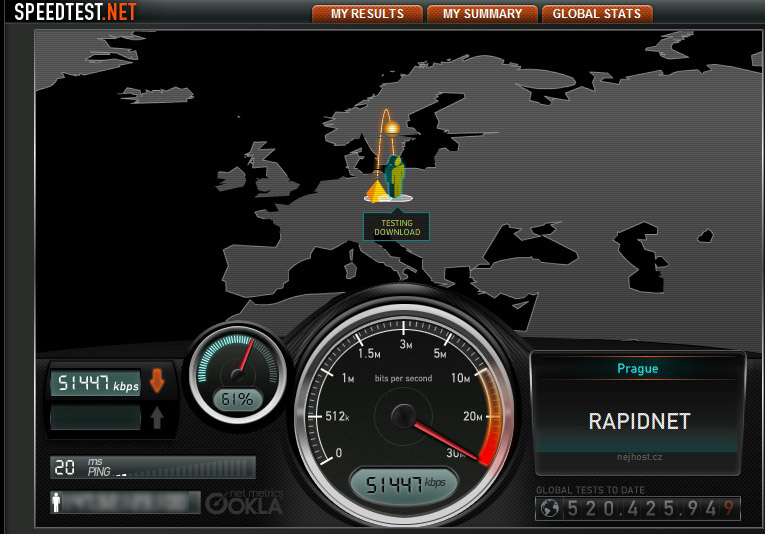Click the GLOBAL TESTS TO DATE label
Screen dimensions: 765x534
[590, 490]
